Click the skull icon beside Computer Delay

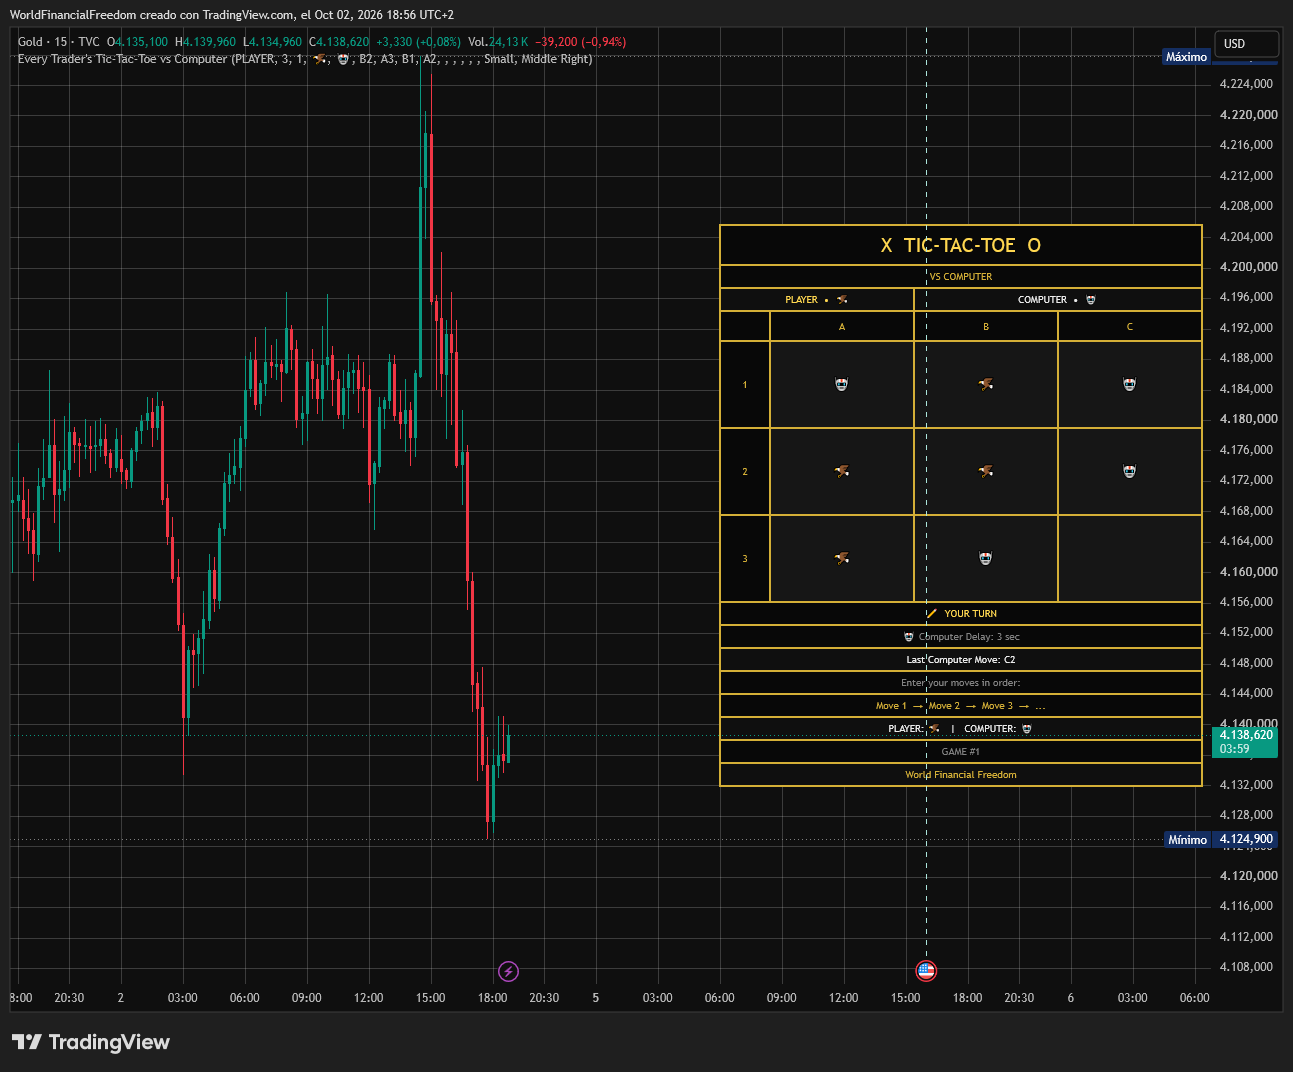908,637
